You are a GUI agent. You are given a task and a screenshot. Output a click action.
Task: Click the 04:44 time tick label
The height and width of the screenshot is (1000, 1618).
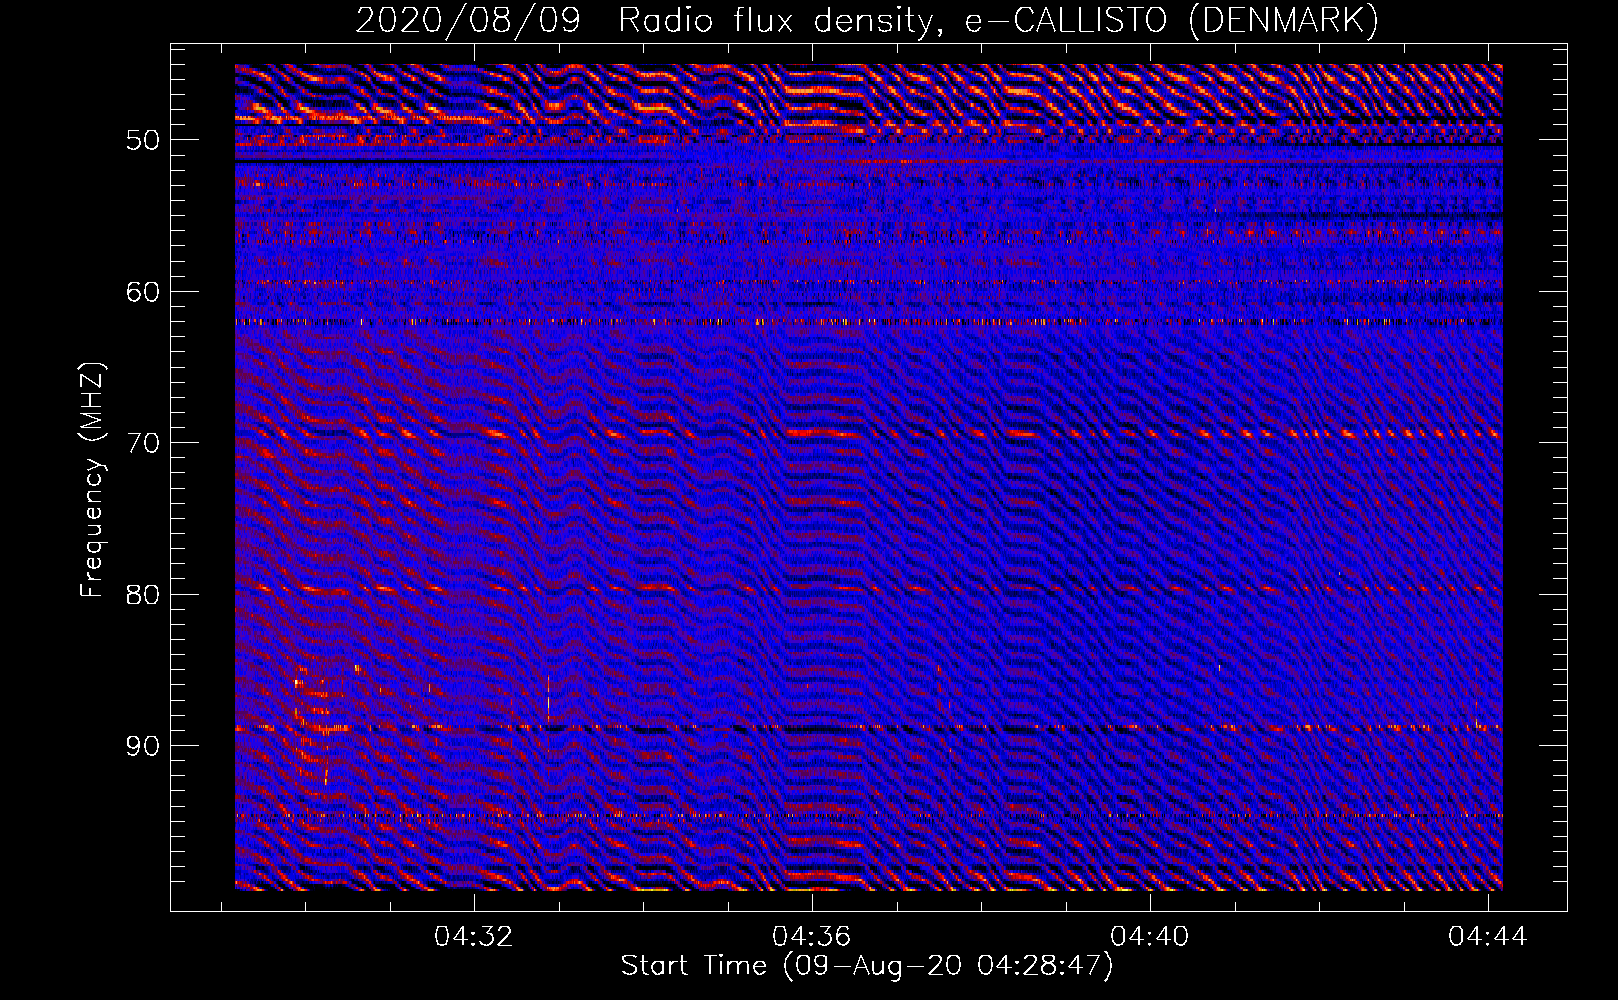click(x=1488, y=936)
